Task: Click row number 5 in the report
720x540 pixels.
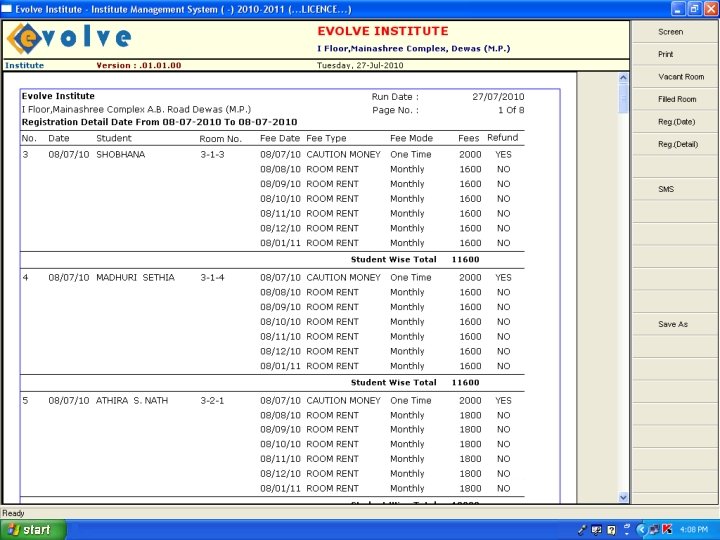Action: click(25, 401)
